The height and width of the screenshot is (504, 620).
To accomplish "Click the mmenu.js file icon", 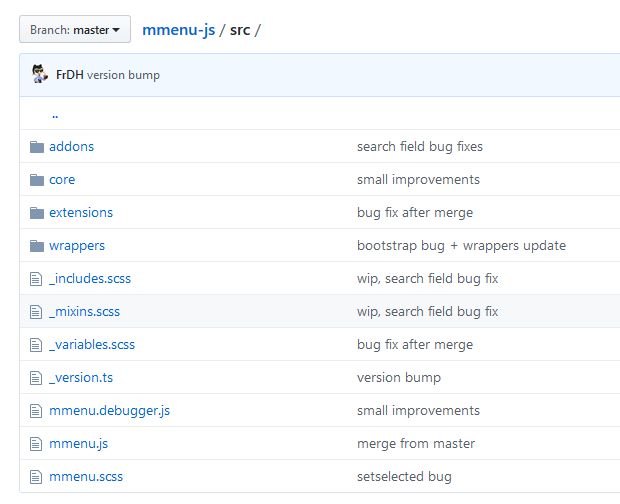I will [37, 444].
